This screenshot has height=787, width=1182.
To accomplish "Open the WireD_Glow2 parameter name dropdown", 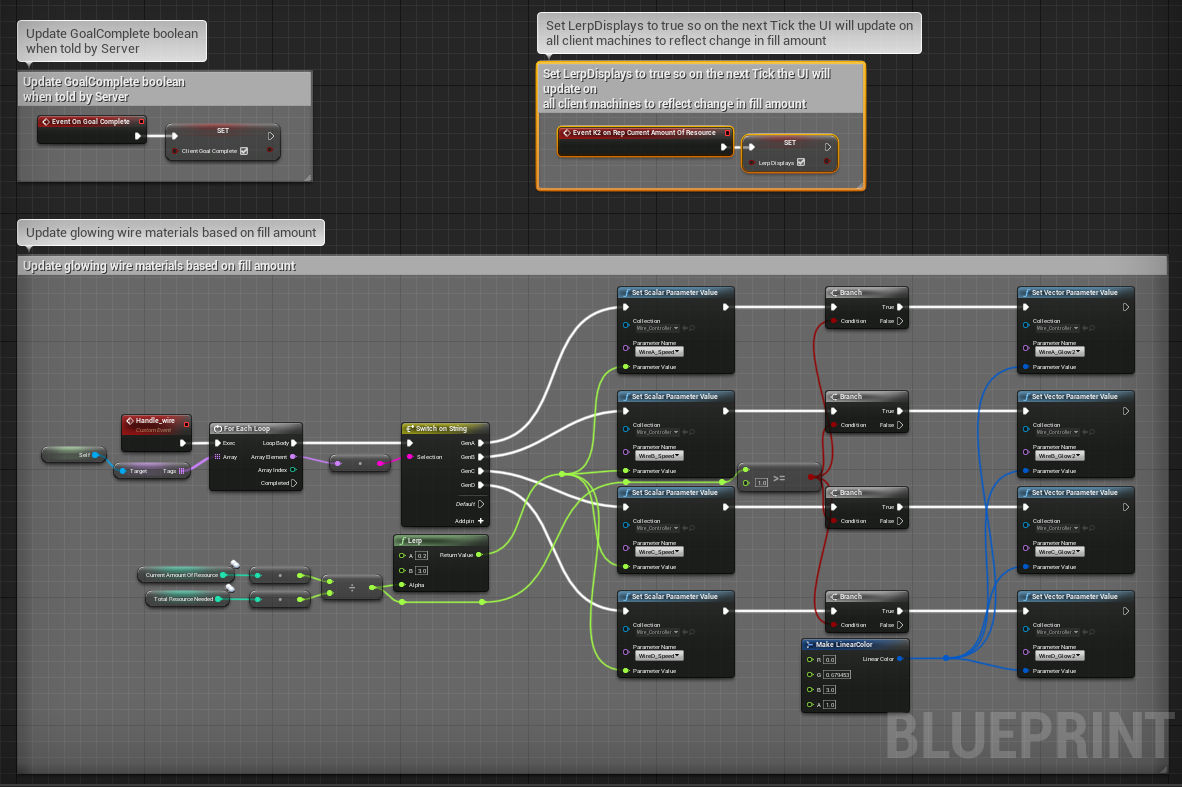I will (1059, 655).
